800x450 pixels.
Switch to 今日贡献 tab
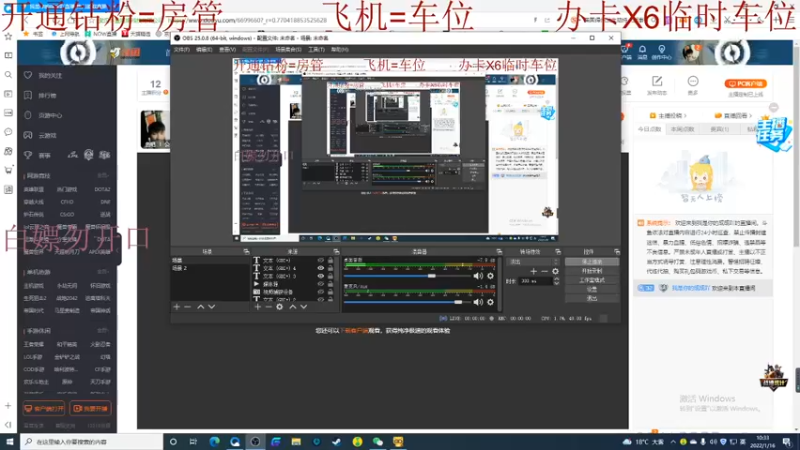(649, 130)
